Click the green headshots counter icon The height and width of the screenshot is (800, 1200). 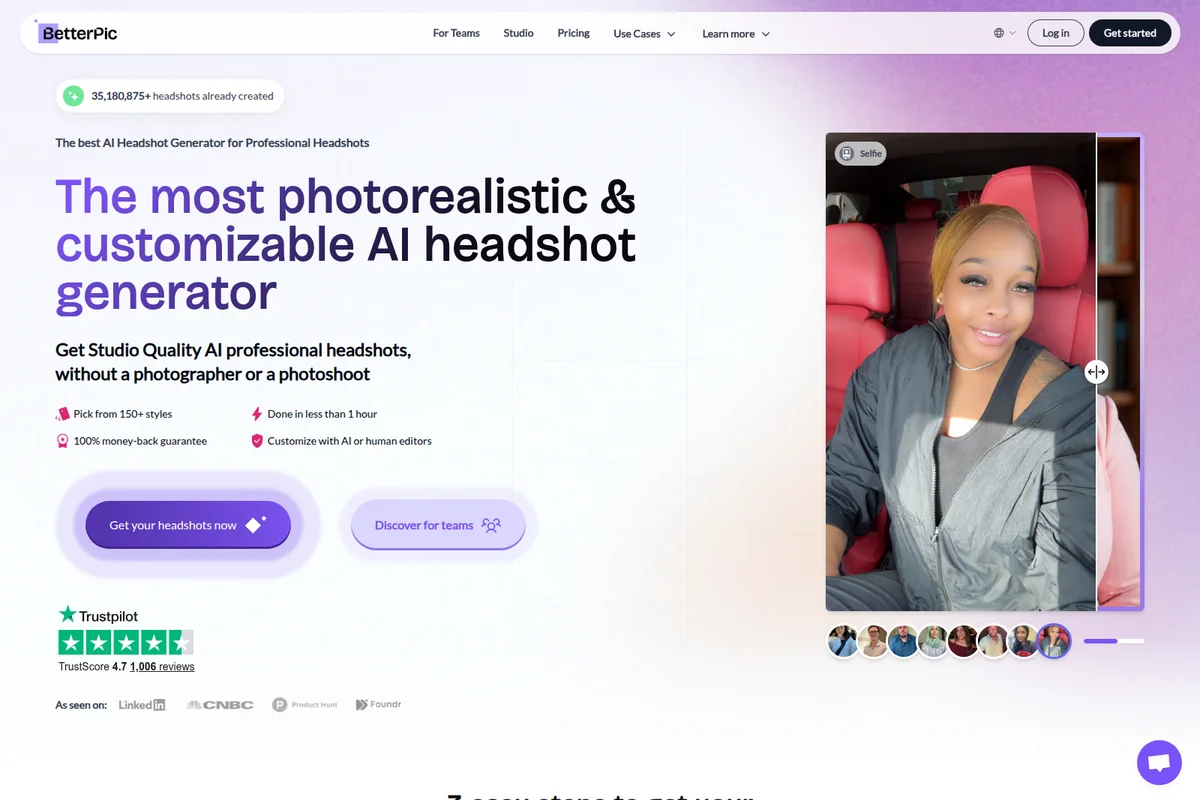73,96
